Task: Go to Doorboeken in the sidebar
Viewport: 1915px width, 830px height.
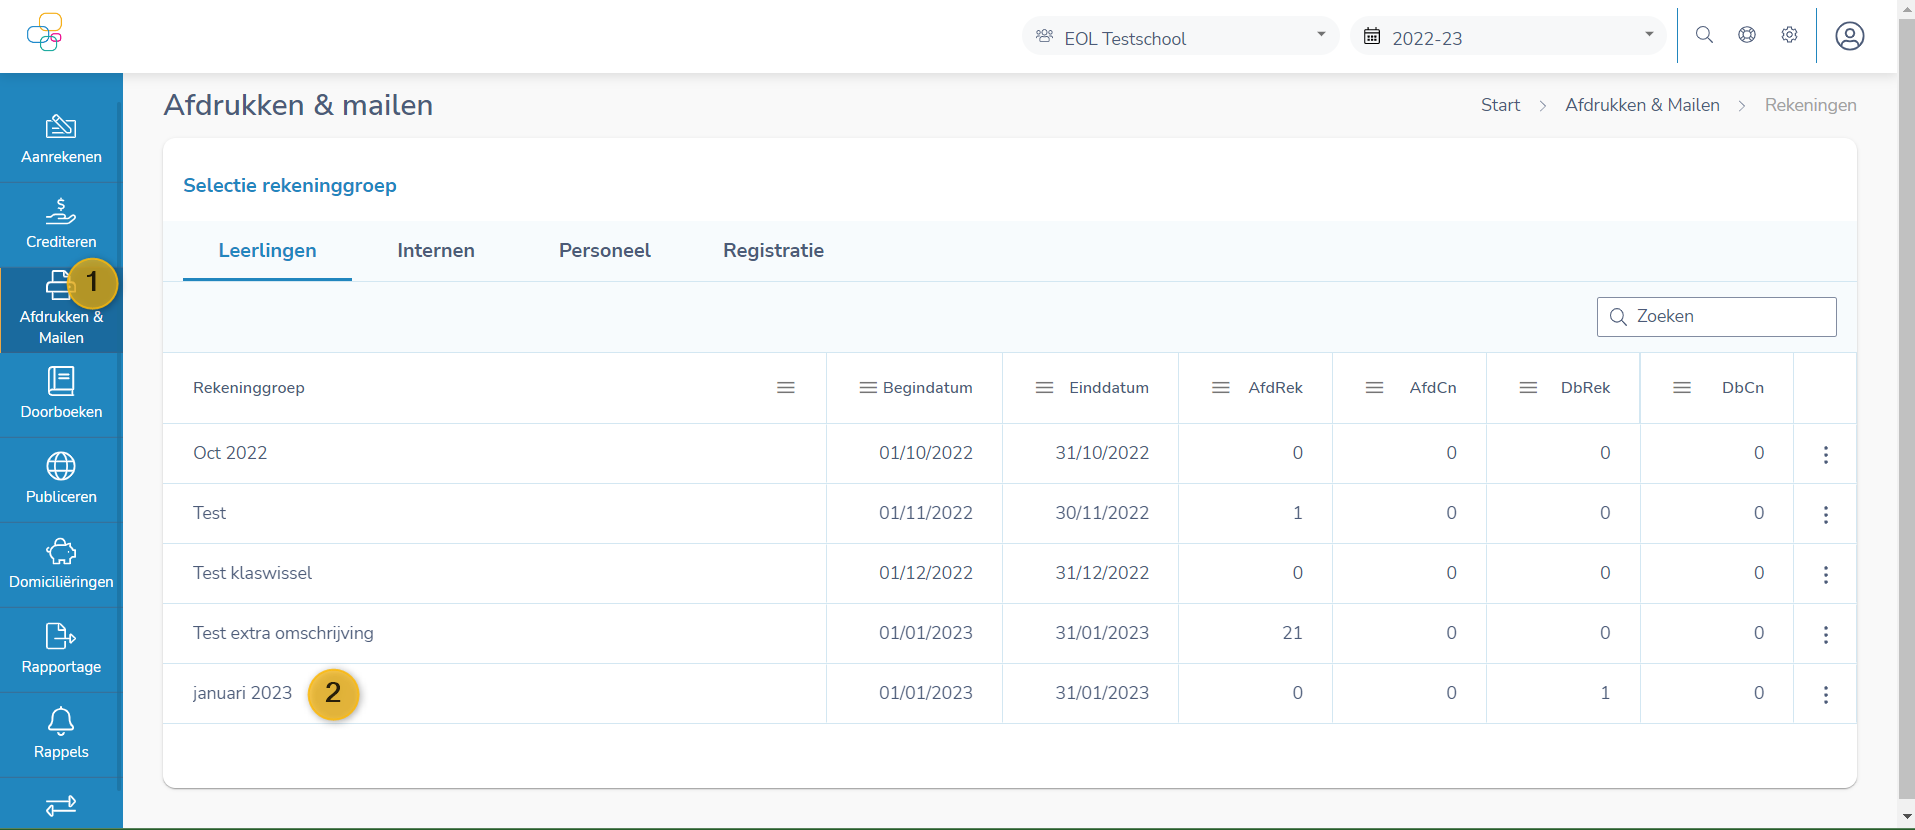Action: point(61,394)
